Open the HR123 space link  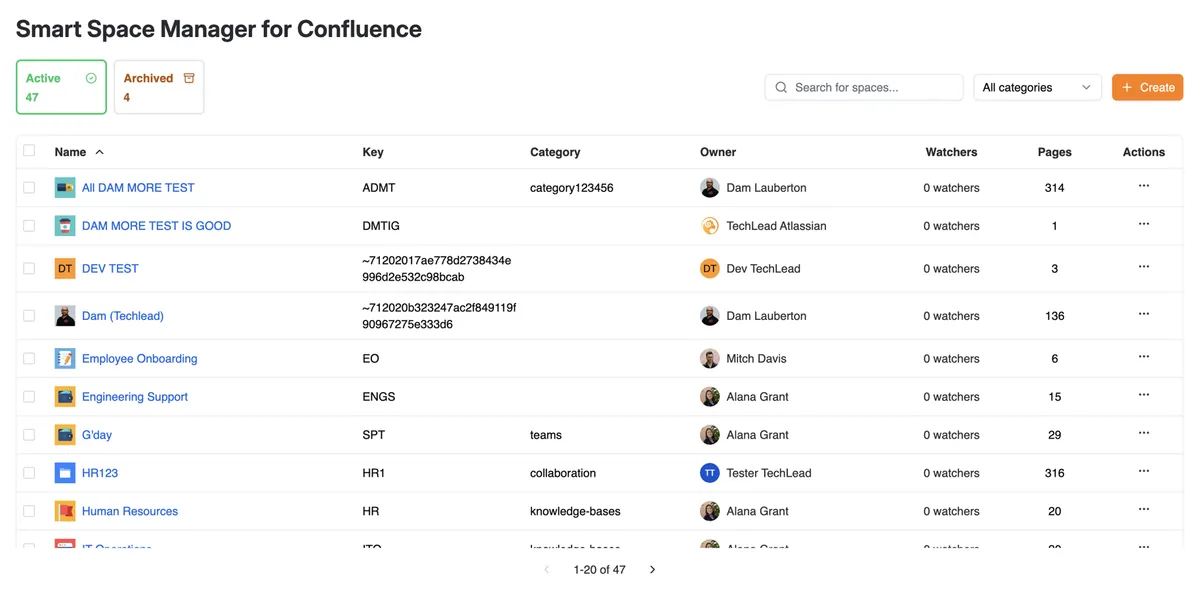pos(100,472)
